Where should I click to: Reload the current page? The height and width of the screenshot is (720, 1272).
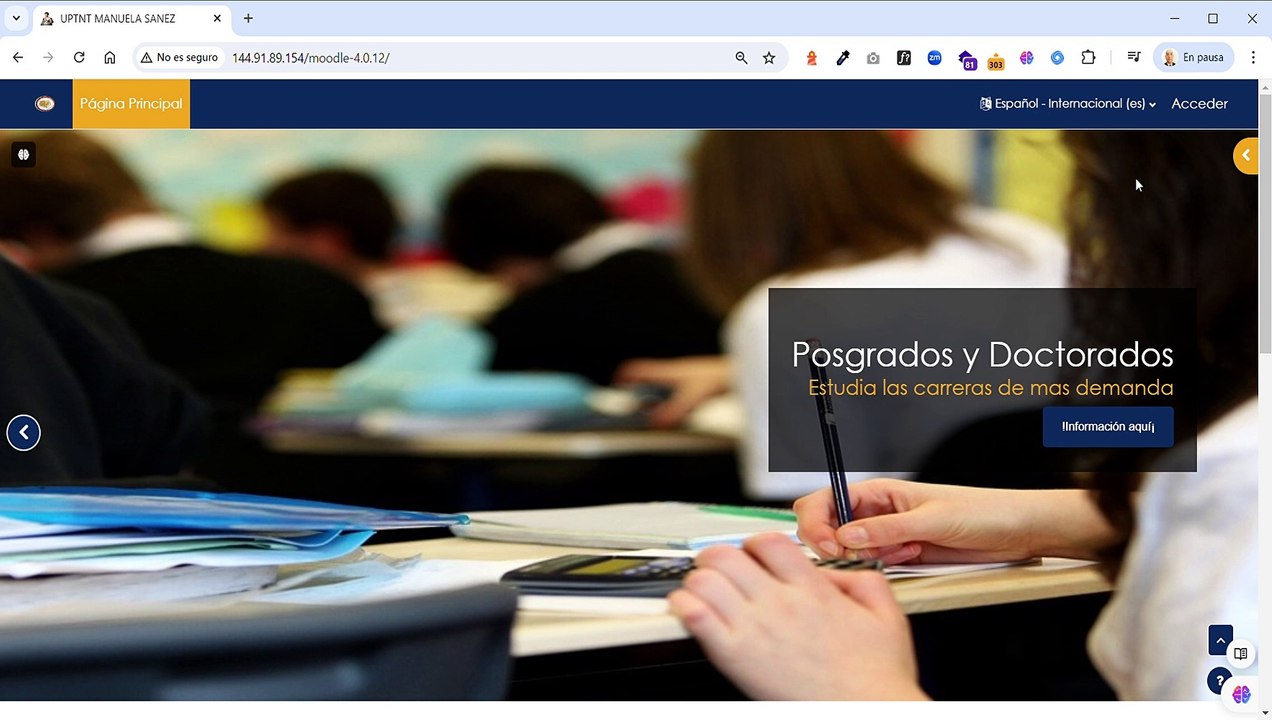(79, 58)
